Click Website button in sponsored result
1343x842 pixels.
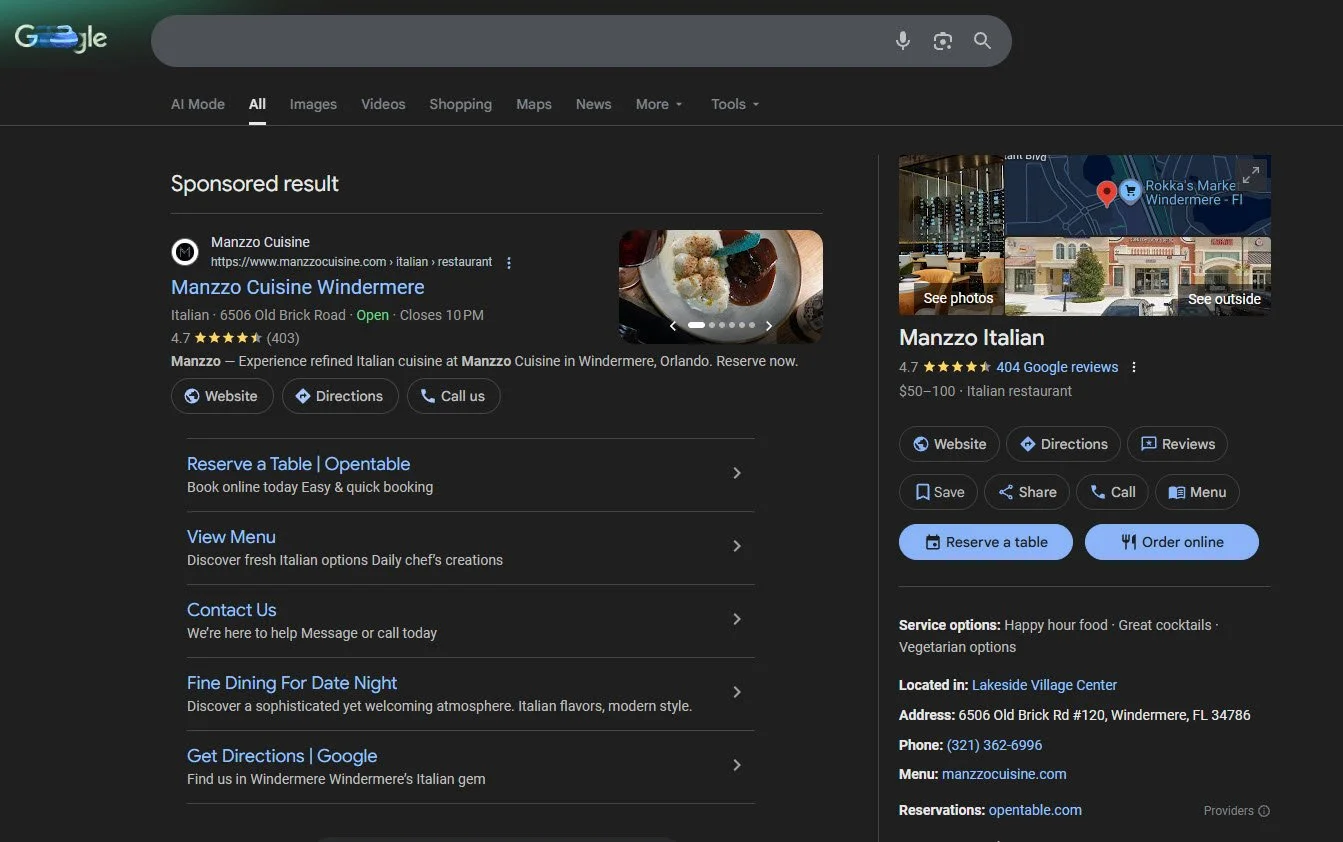(x=222, y=396)
